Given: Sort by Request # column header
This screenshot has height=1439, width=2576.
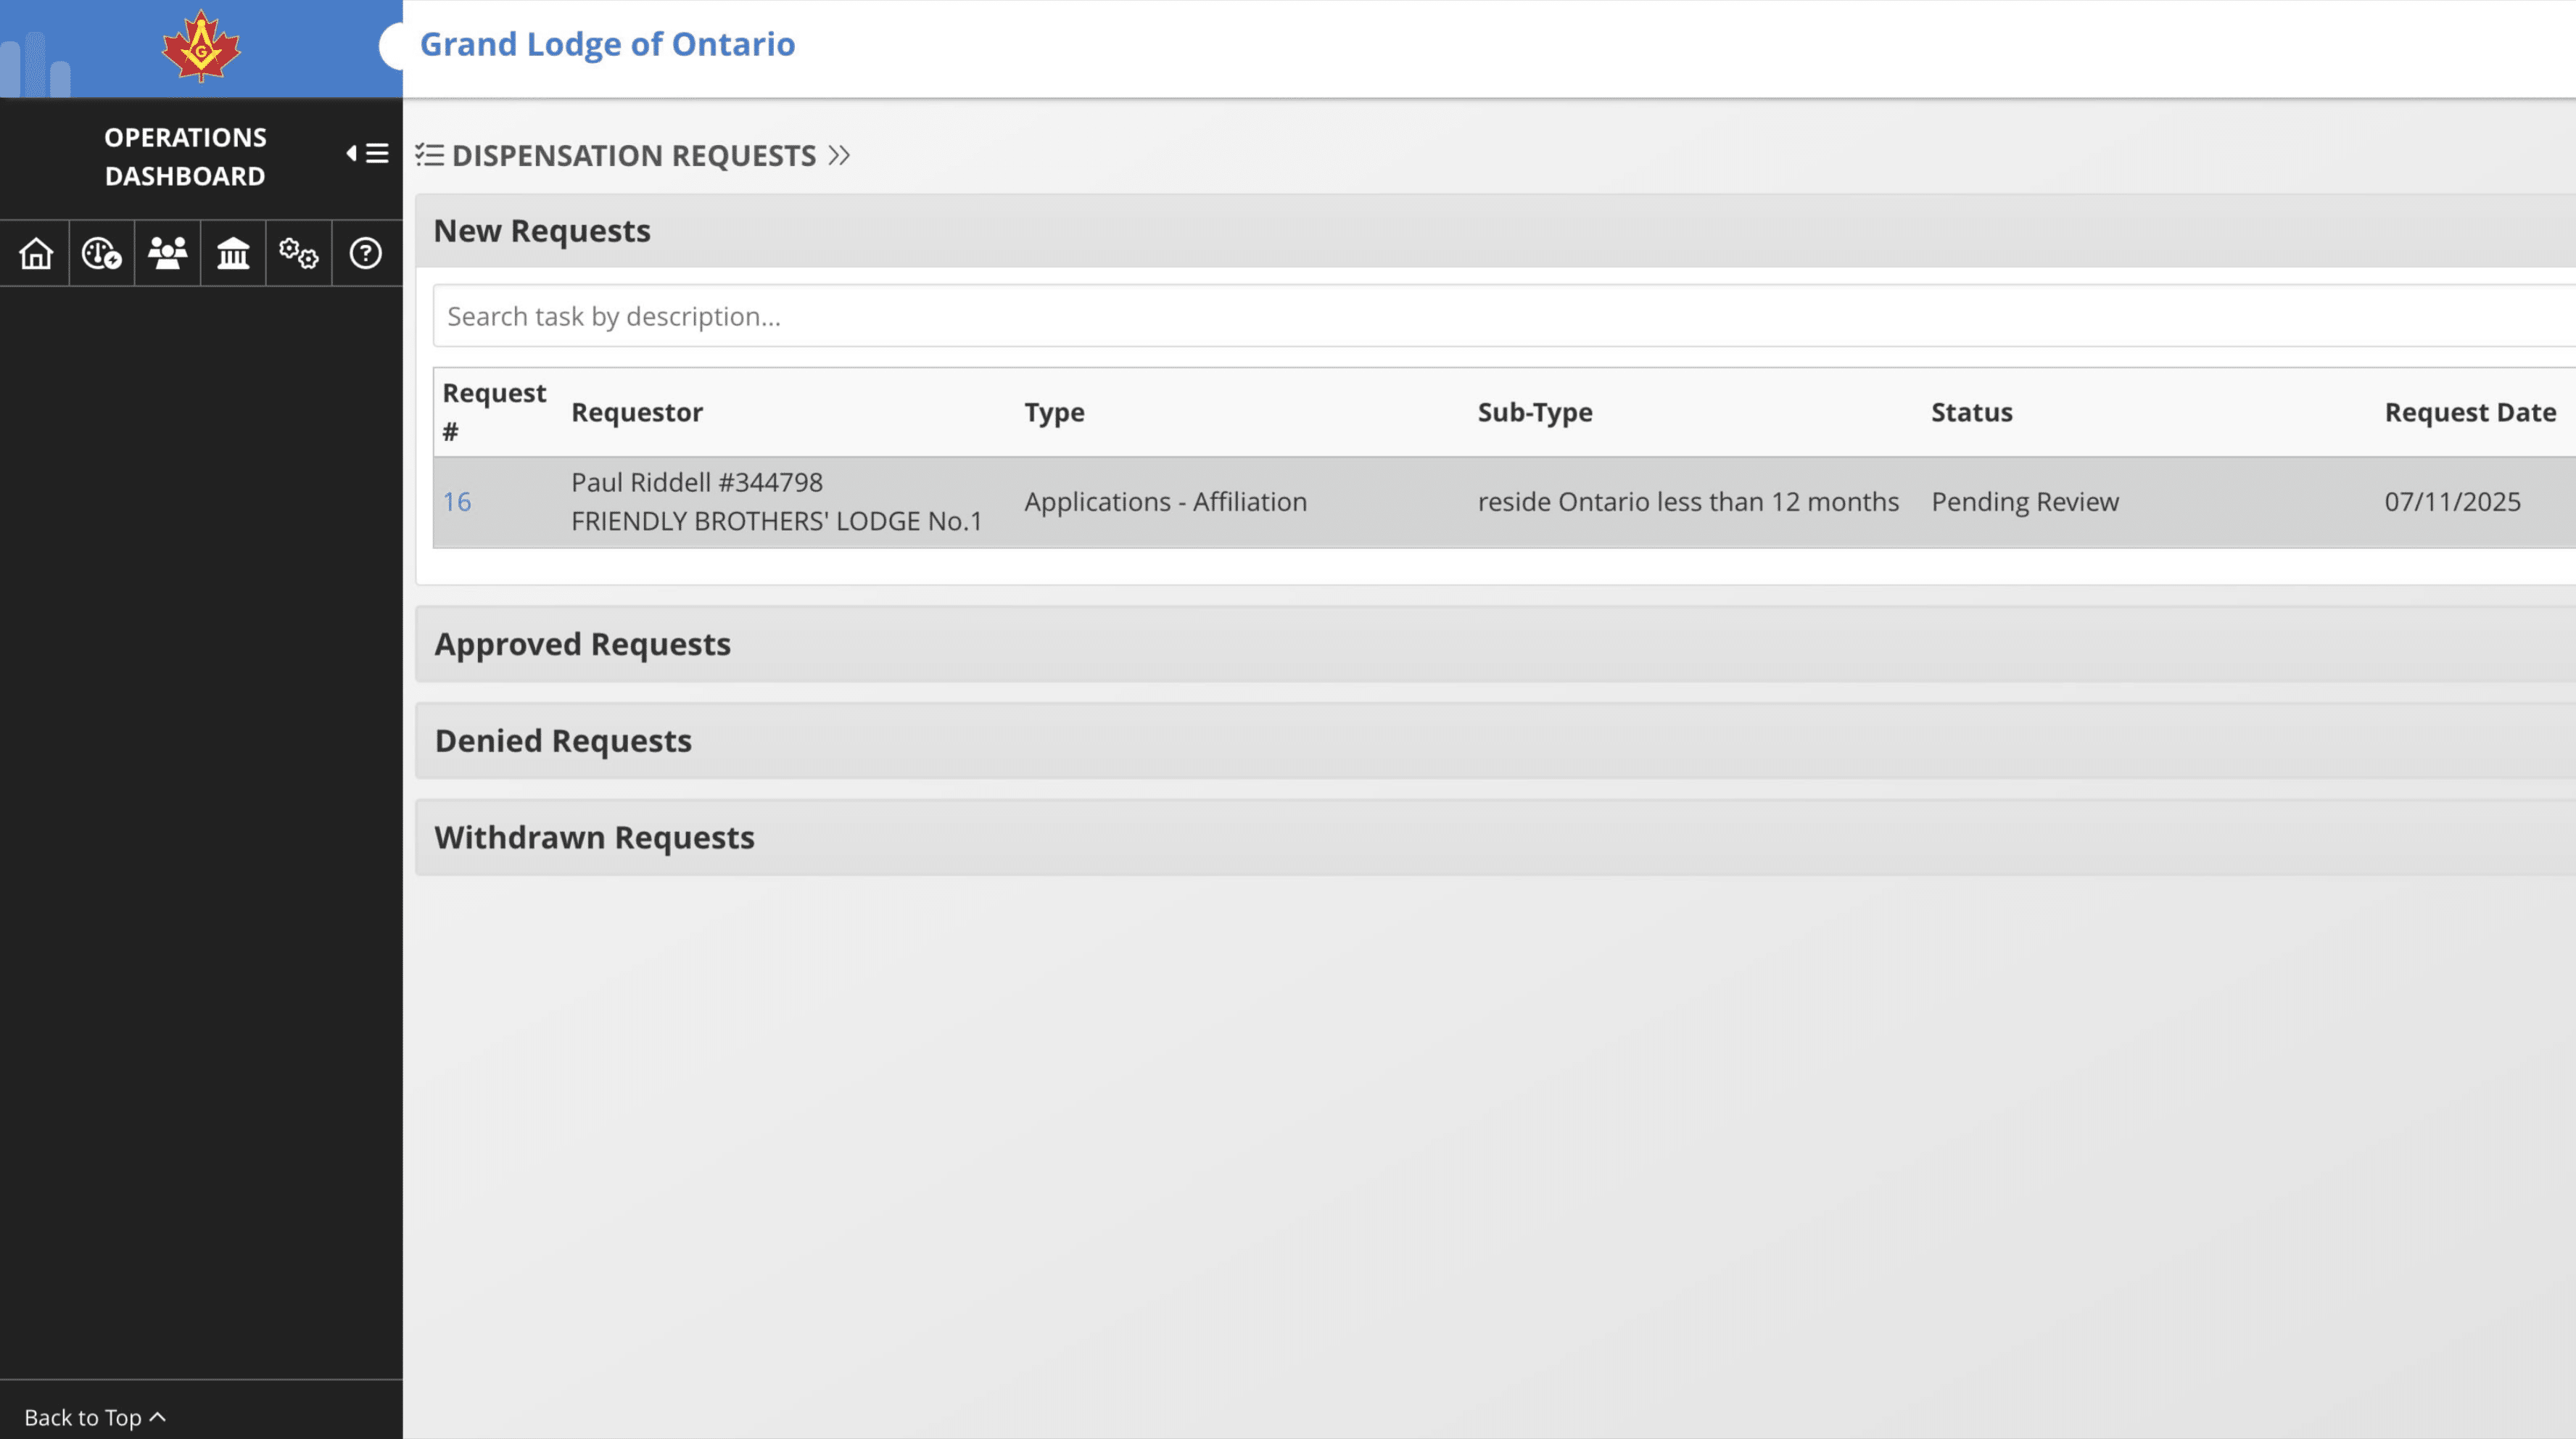Looking at the screenshot, I should point(494,412).
